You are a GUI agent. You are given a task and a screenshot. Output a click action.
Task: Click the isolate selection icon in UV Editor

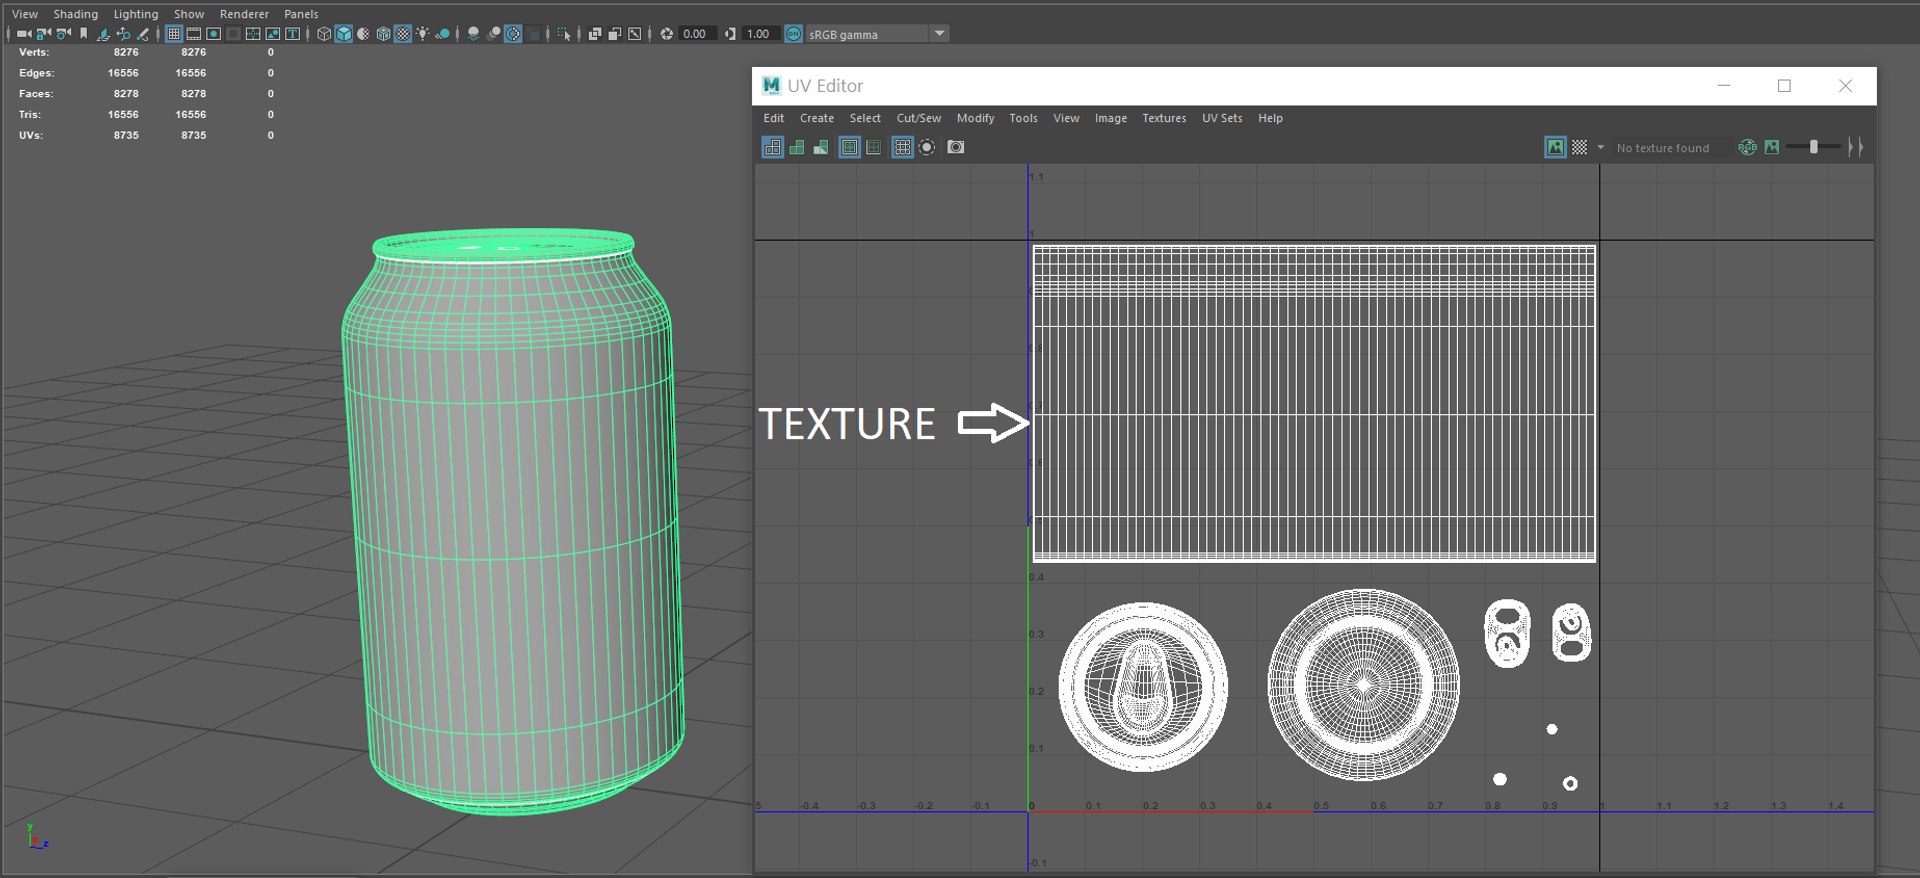tap(927, 147)
